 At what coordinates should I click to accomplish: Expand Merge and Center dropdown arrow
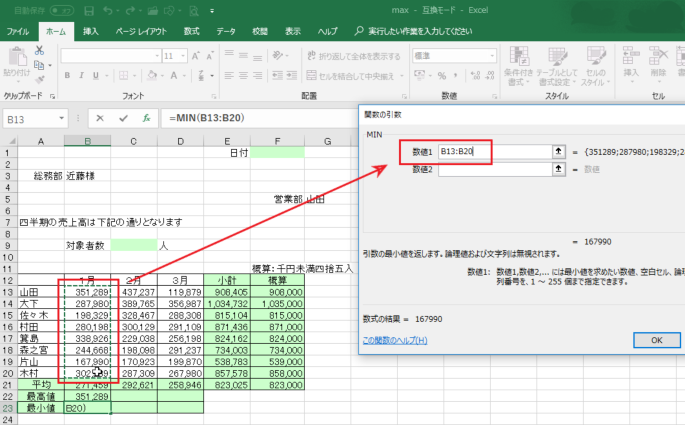pyautogui.click(x=402, y=76)
